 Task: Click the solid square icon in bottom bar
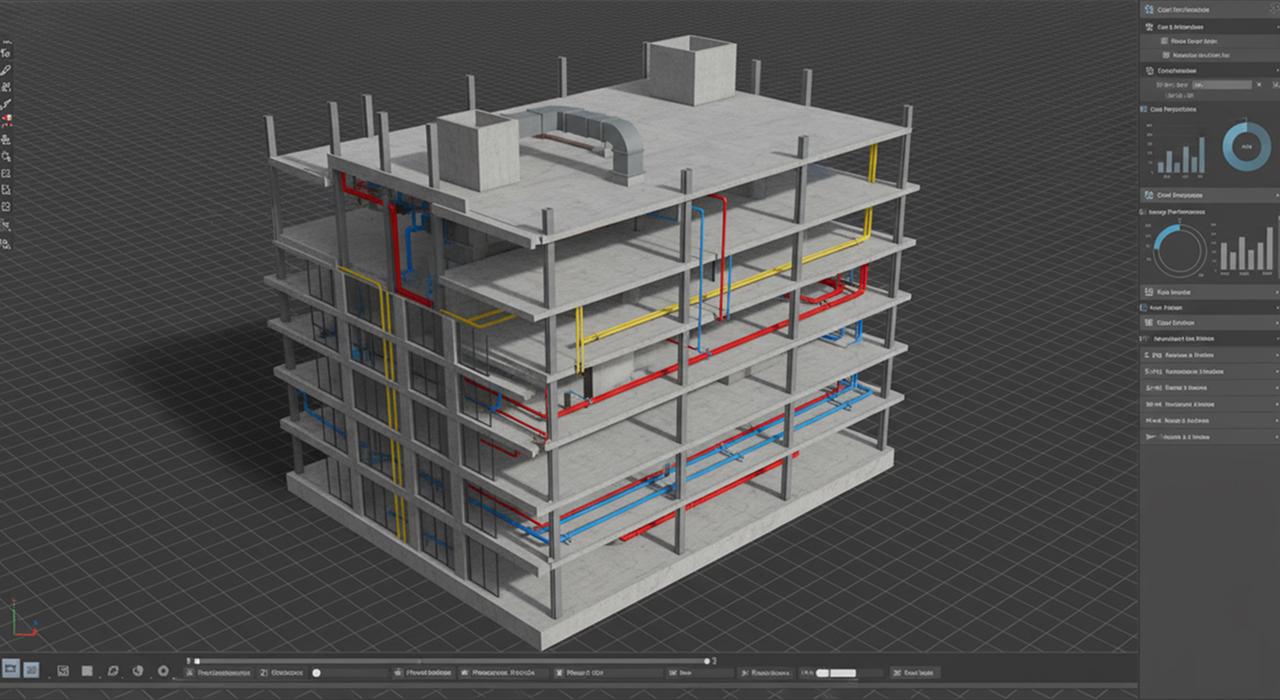tap(87, 671)
